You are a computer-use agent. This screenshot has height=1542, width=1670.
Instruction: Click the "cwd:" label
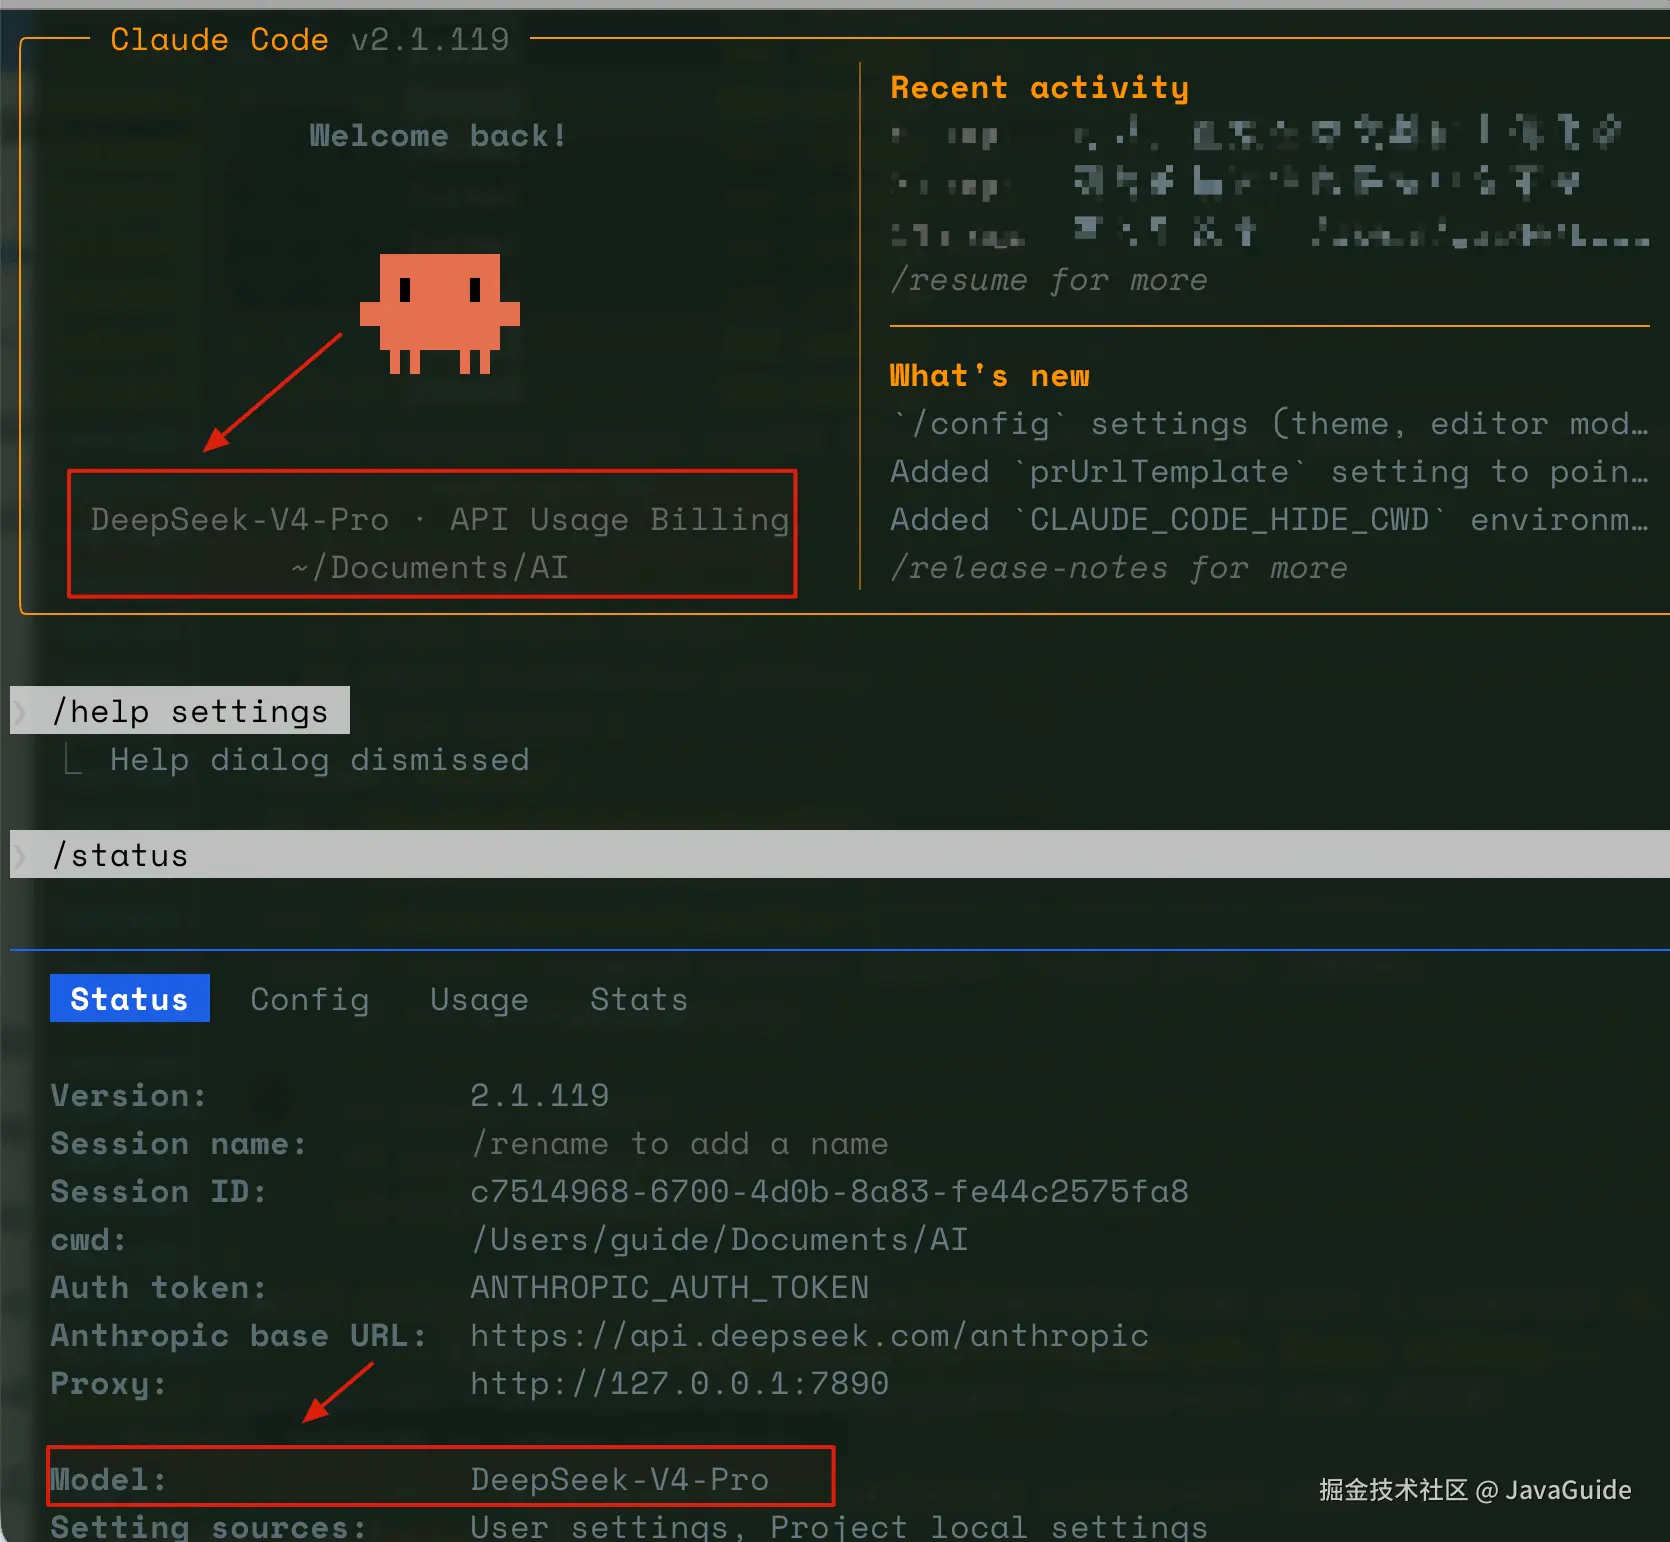coord(89,1239)
